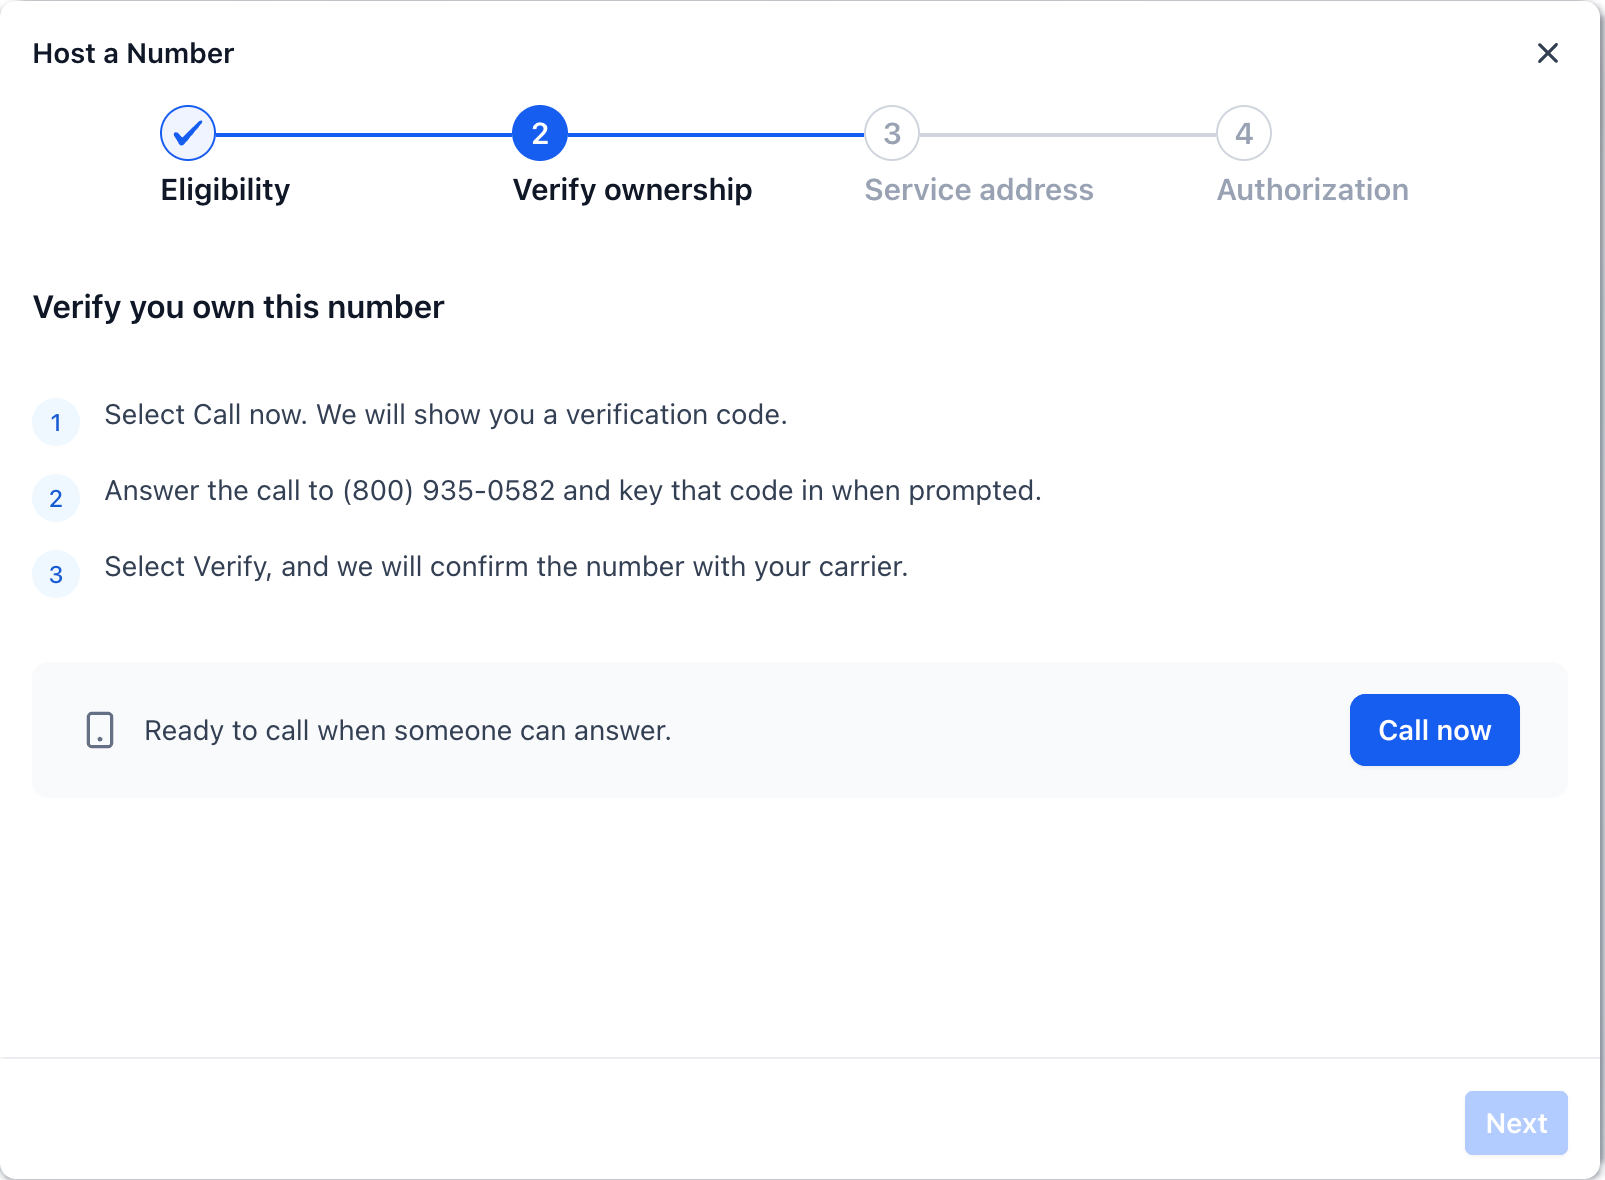Click the Verify you own this number heading

tap(238, 307)
